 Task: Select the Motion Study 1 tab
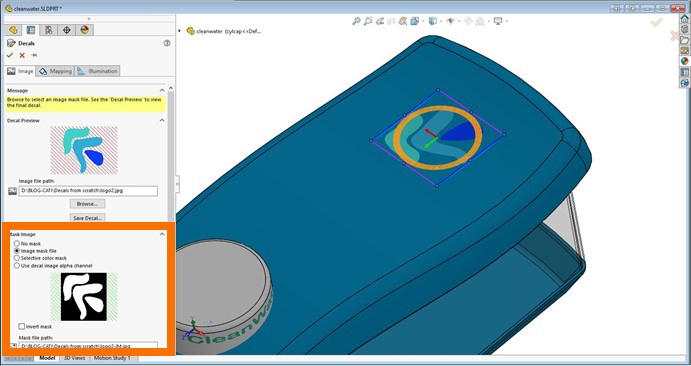[112, 358]
